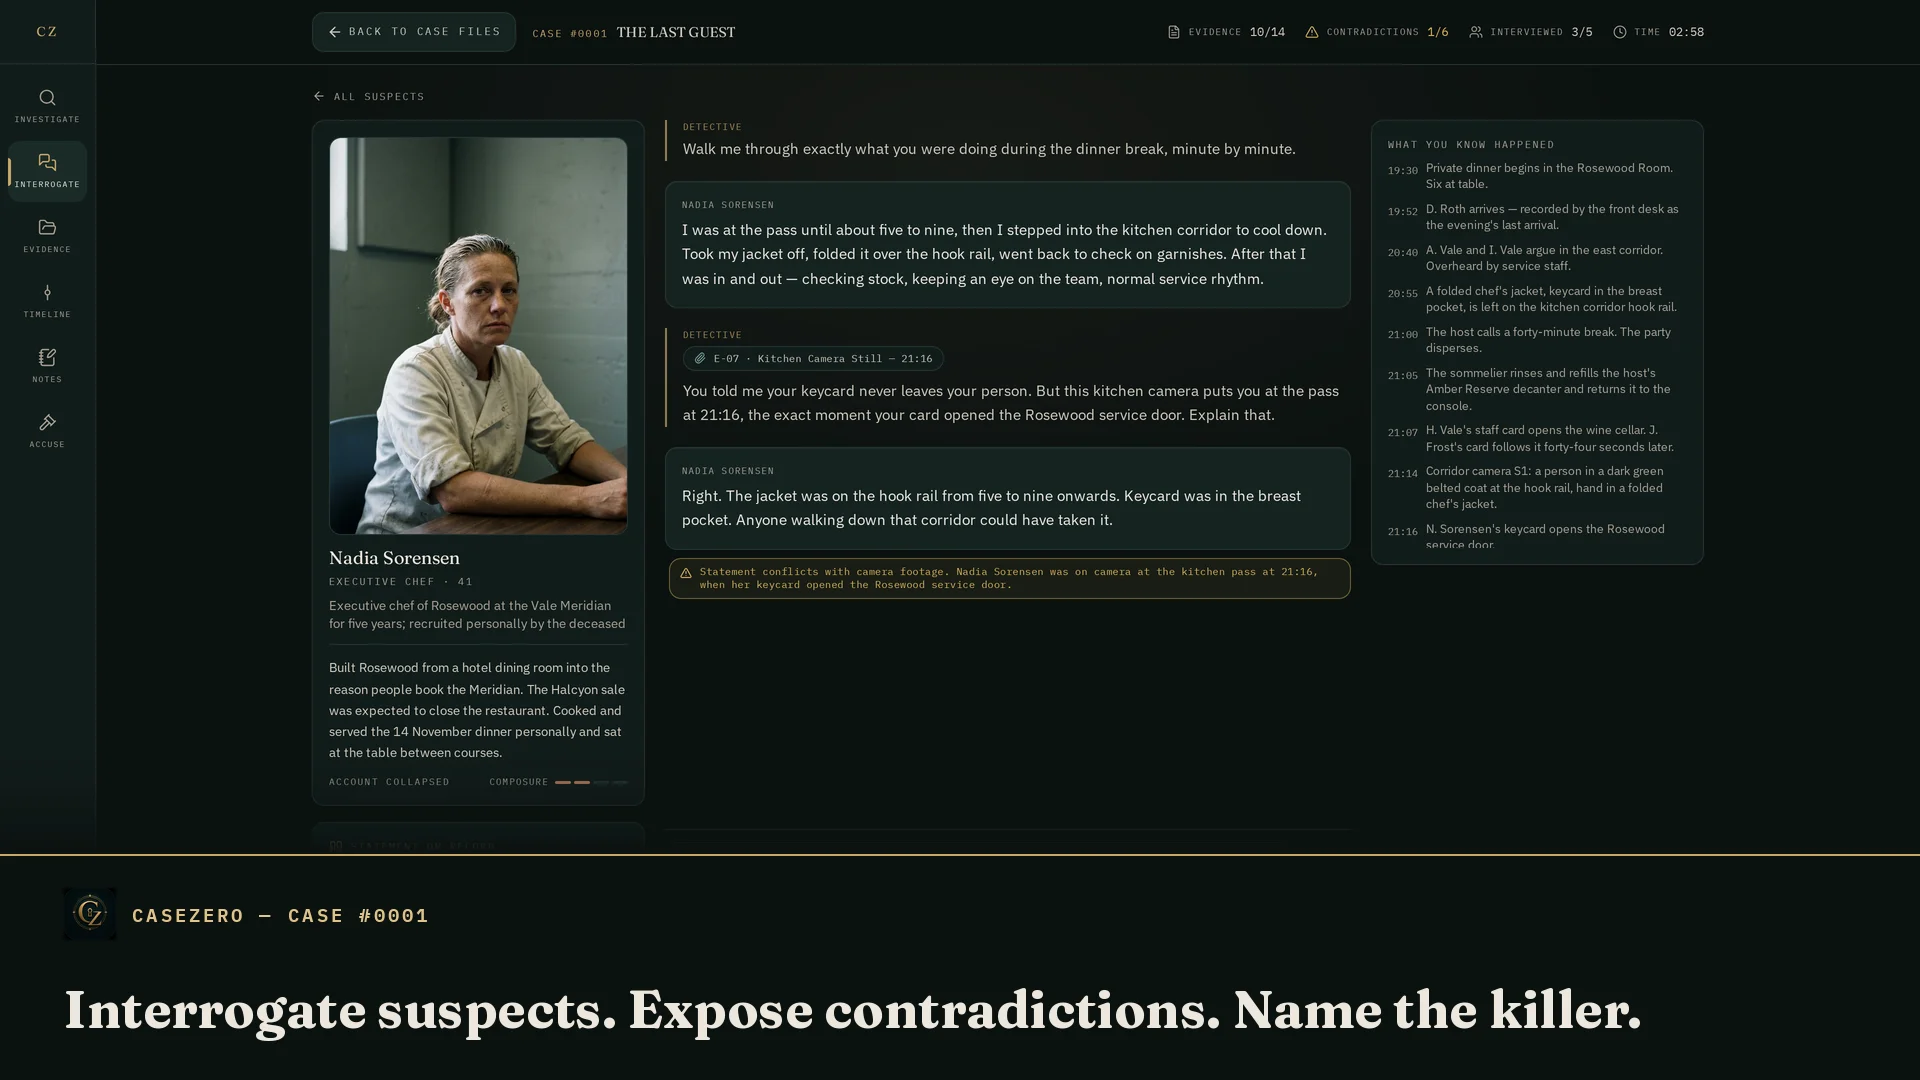Open the Investigate magnifier icon

tap(47, 98)
